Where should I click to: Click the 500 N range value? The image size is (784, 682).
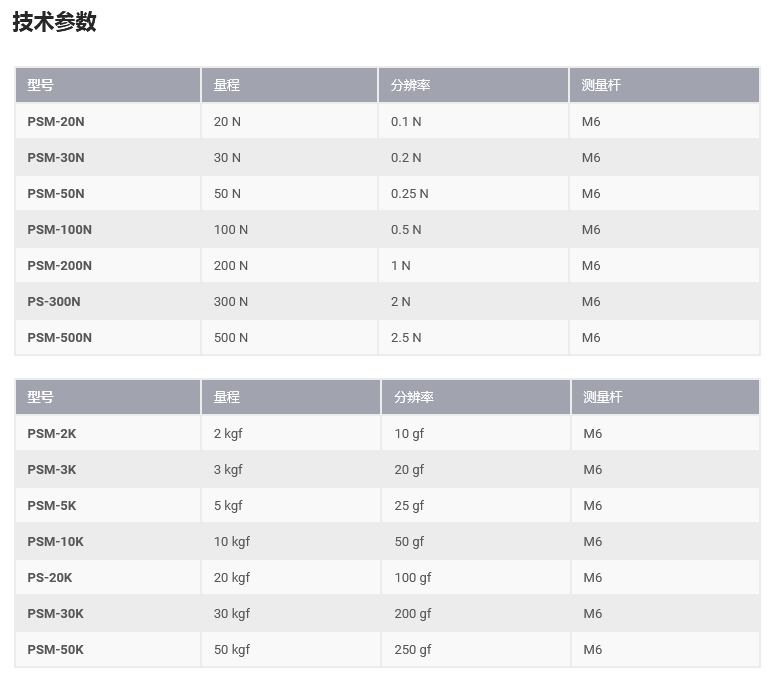231,338
